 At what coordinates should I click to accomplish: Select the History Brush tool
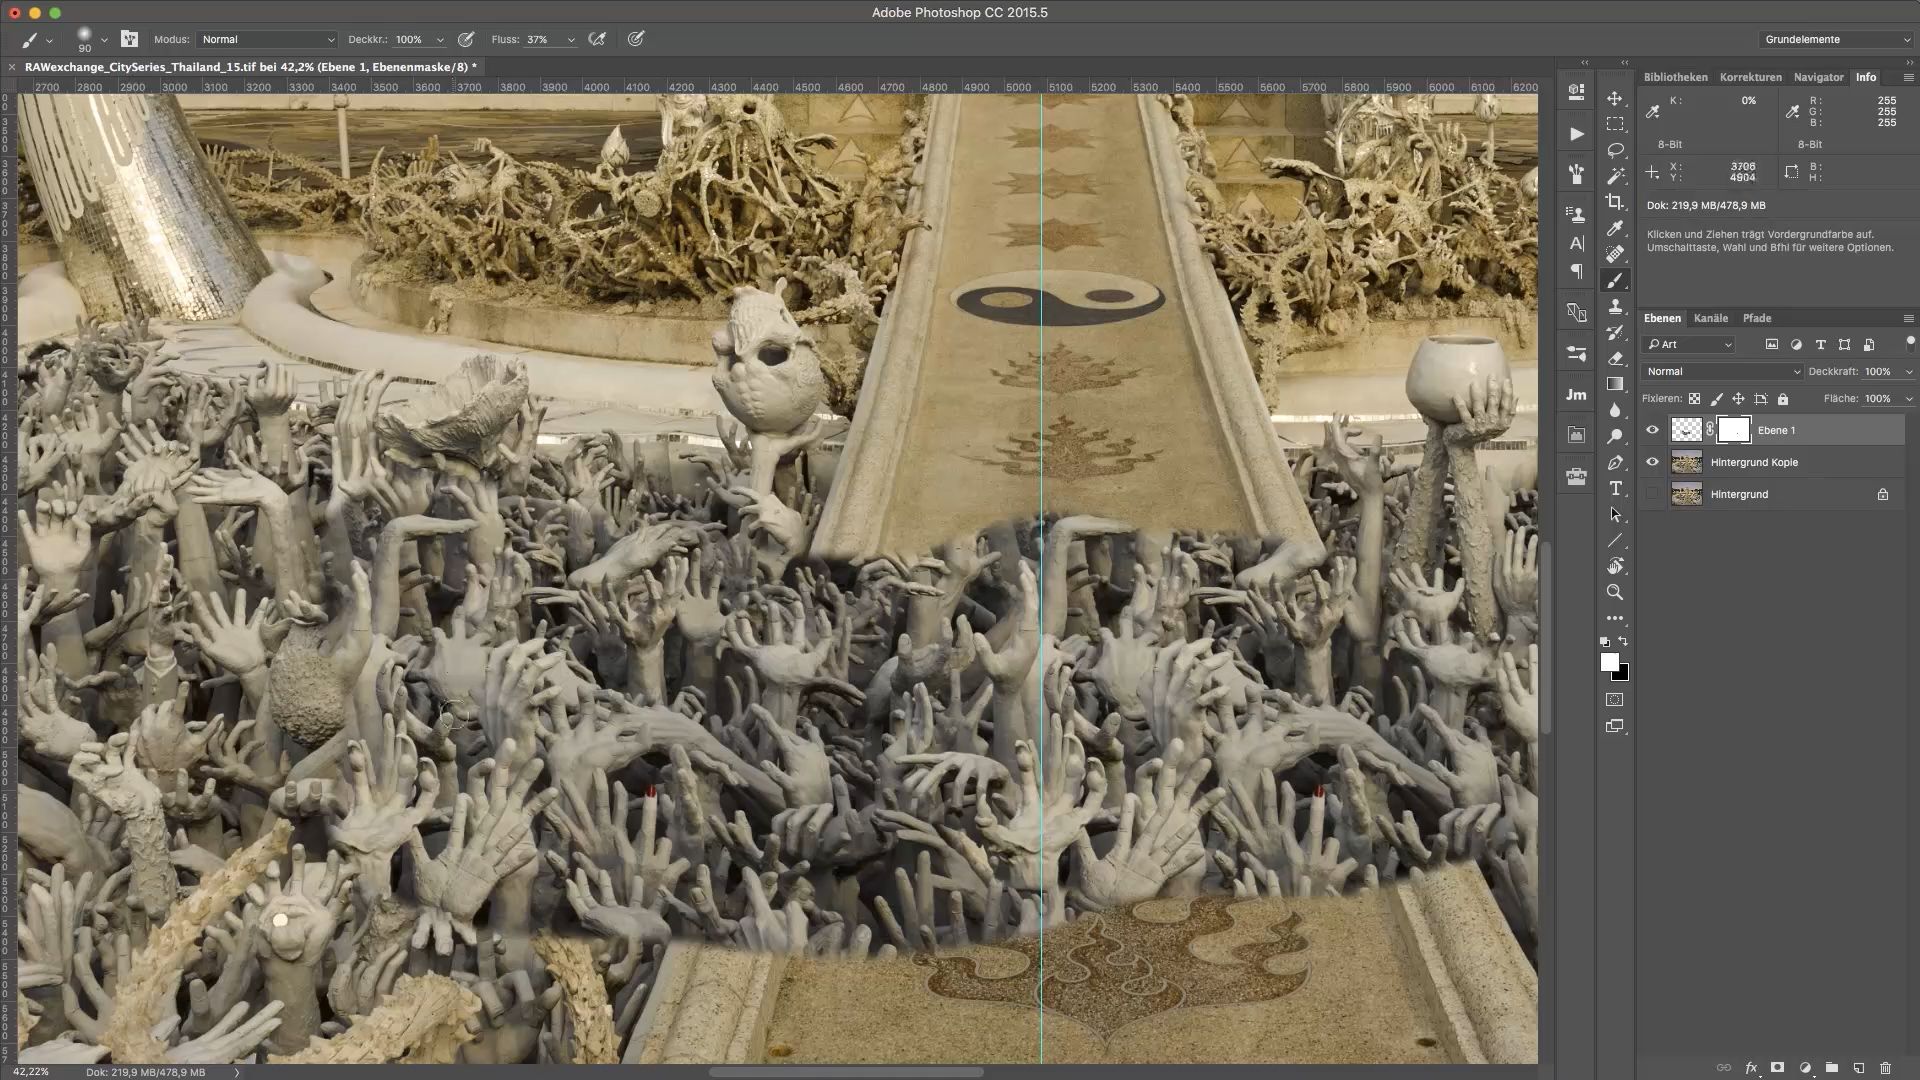click(x=1615, y=333)
